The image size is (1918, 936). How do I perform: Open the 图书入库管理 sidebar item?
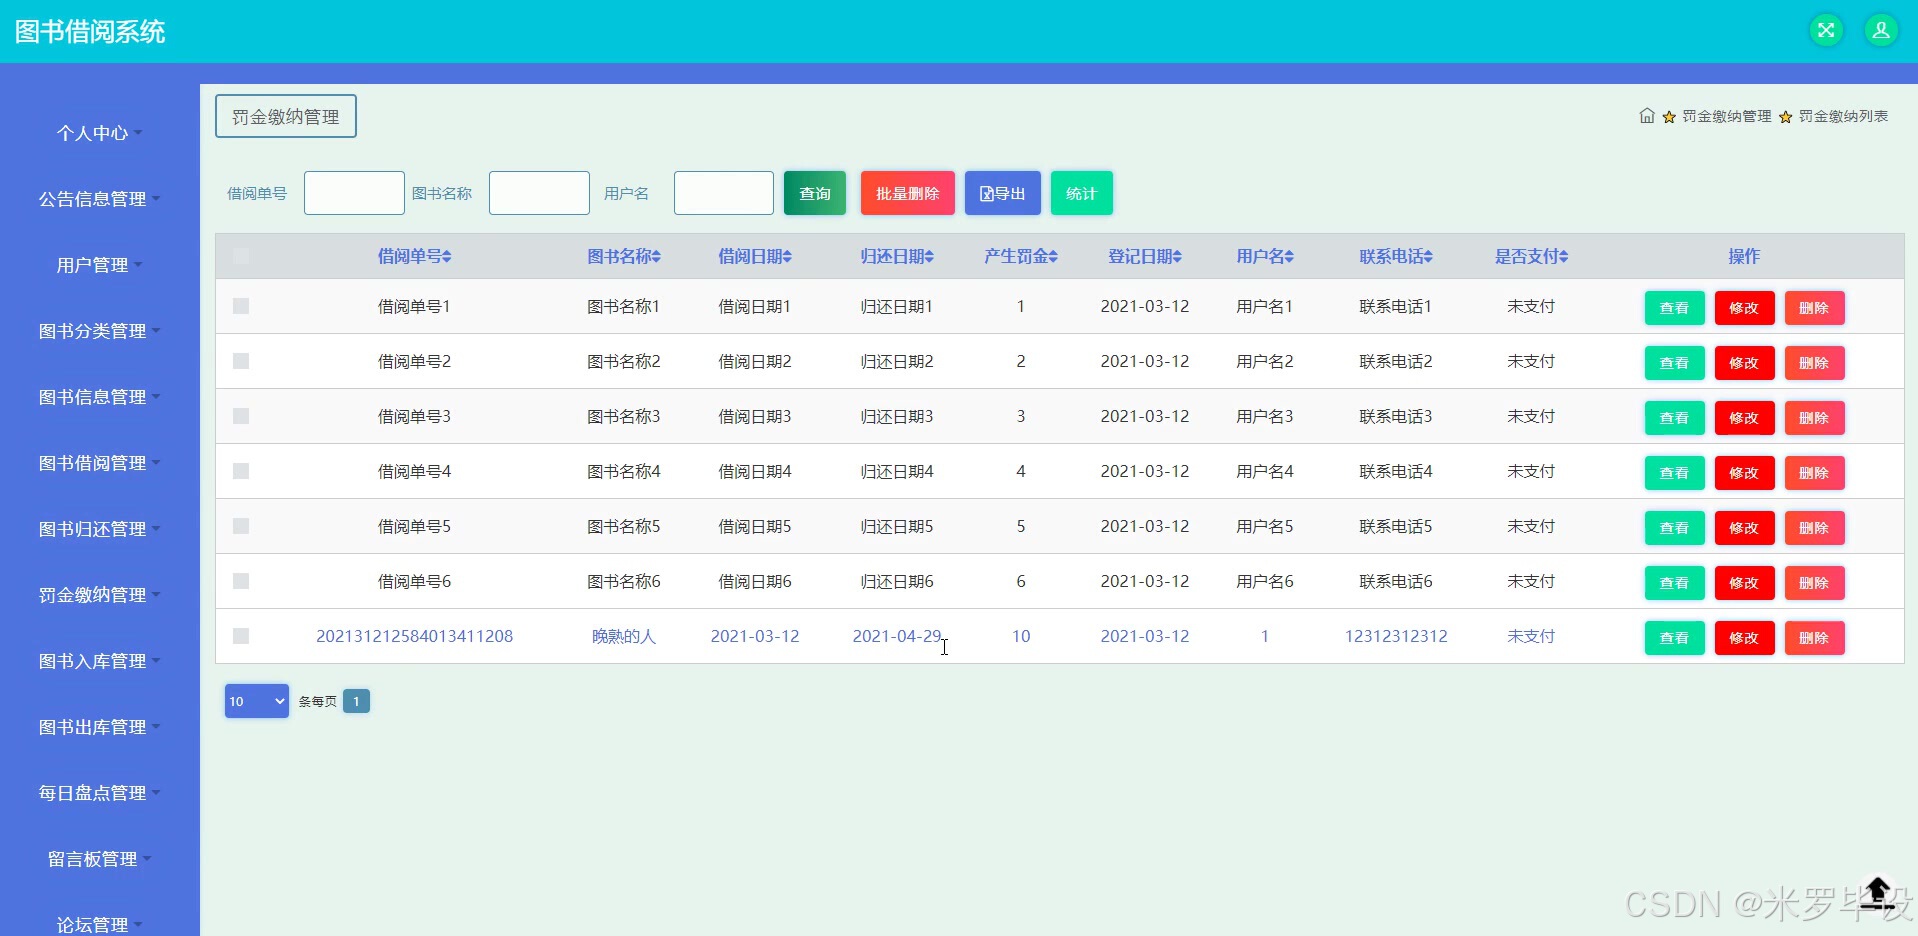click(x=99, y=661)
